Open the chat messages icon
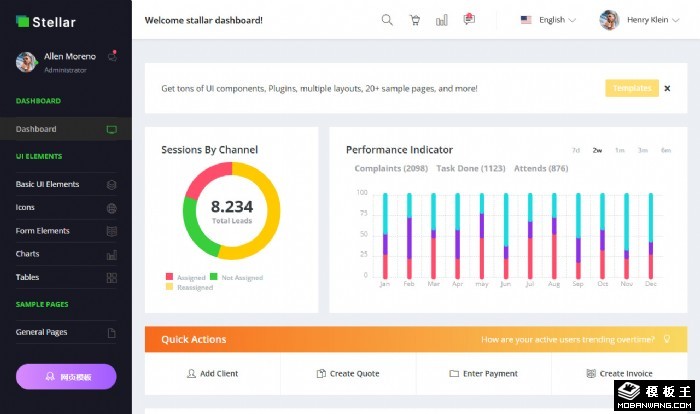Screen dimensions: 700x414 [469, 19]
